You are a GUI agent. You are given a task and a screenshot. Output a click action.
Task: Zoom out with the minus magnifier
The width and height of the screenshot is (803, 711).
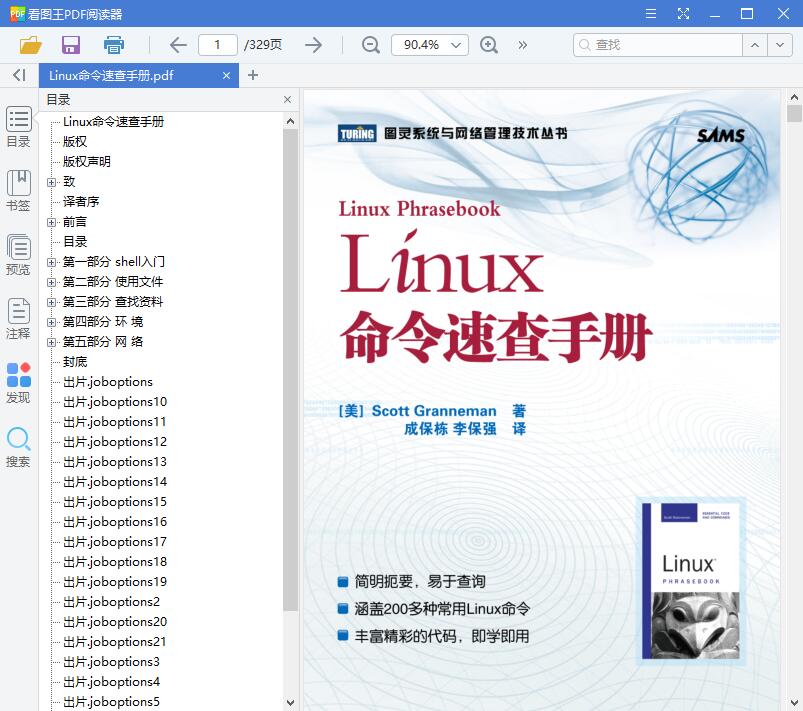[x=370, y=45]
